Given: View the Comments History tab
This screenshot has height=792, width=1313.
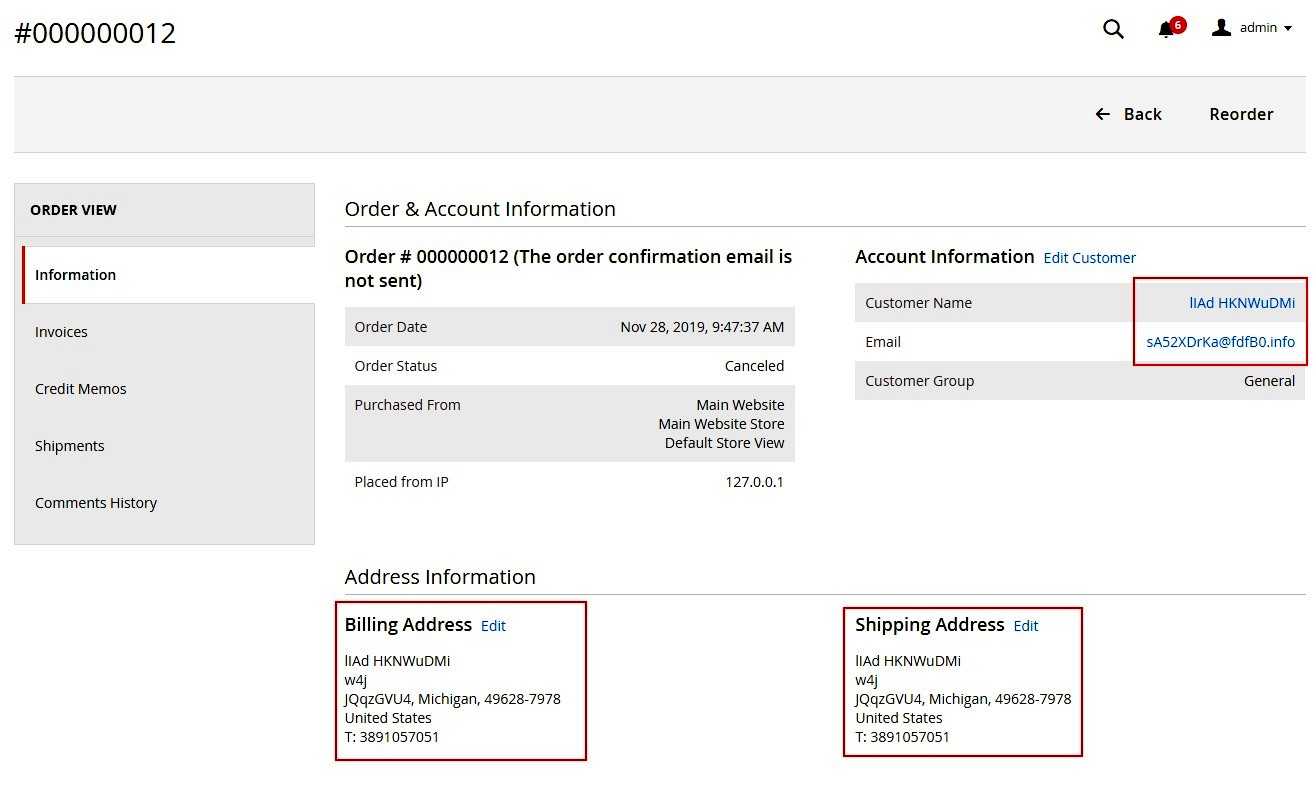Looking at the screenshot, I should pyautogui.click(x=95, y=503).
